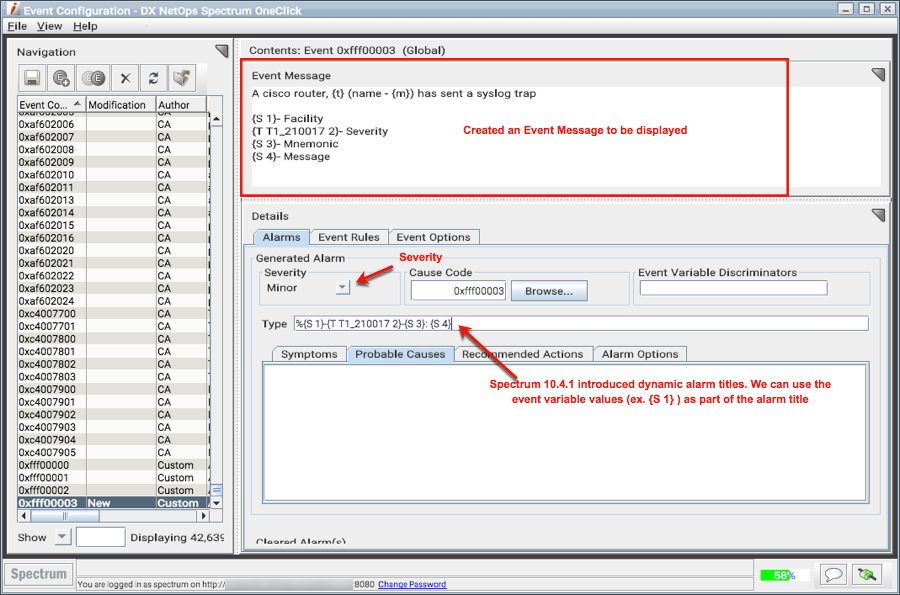
Task: Click the Create new event icon
Action: pos(62,78)
